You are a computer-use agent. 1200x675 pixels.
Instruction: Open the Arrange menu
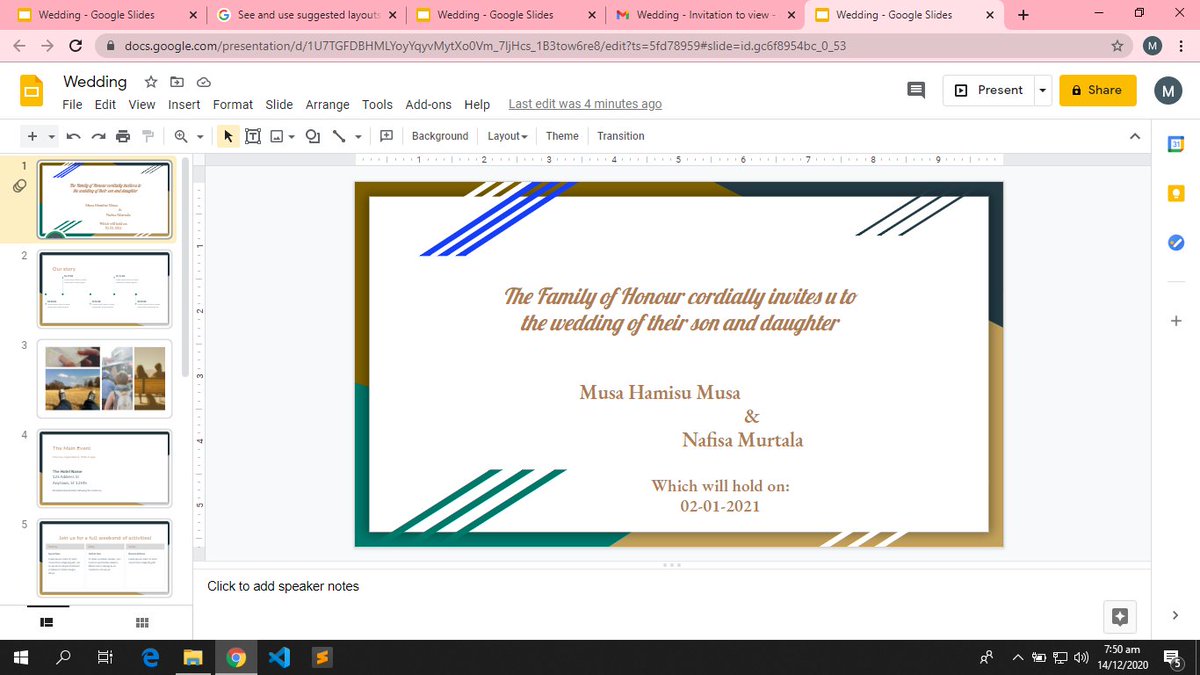pos(328,104)
